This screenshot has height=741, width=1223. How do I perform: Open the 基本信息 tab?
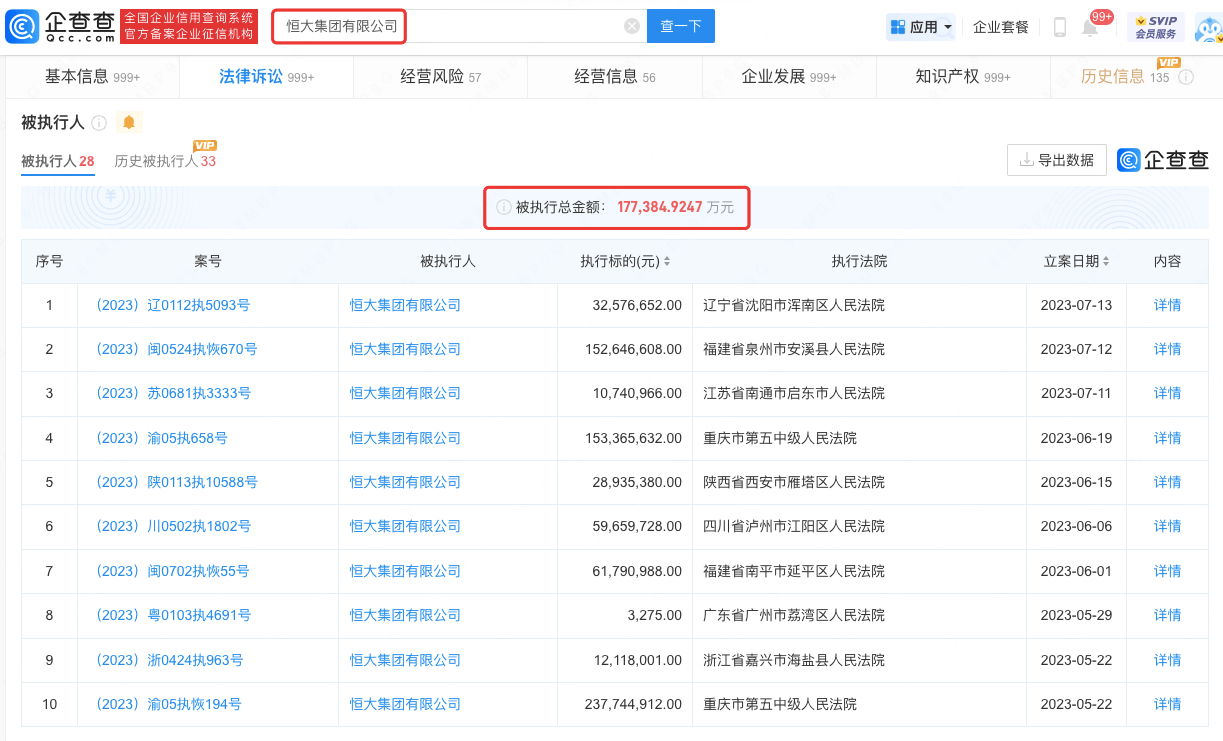point(92,77)
